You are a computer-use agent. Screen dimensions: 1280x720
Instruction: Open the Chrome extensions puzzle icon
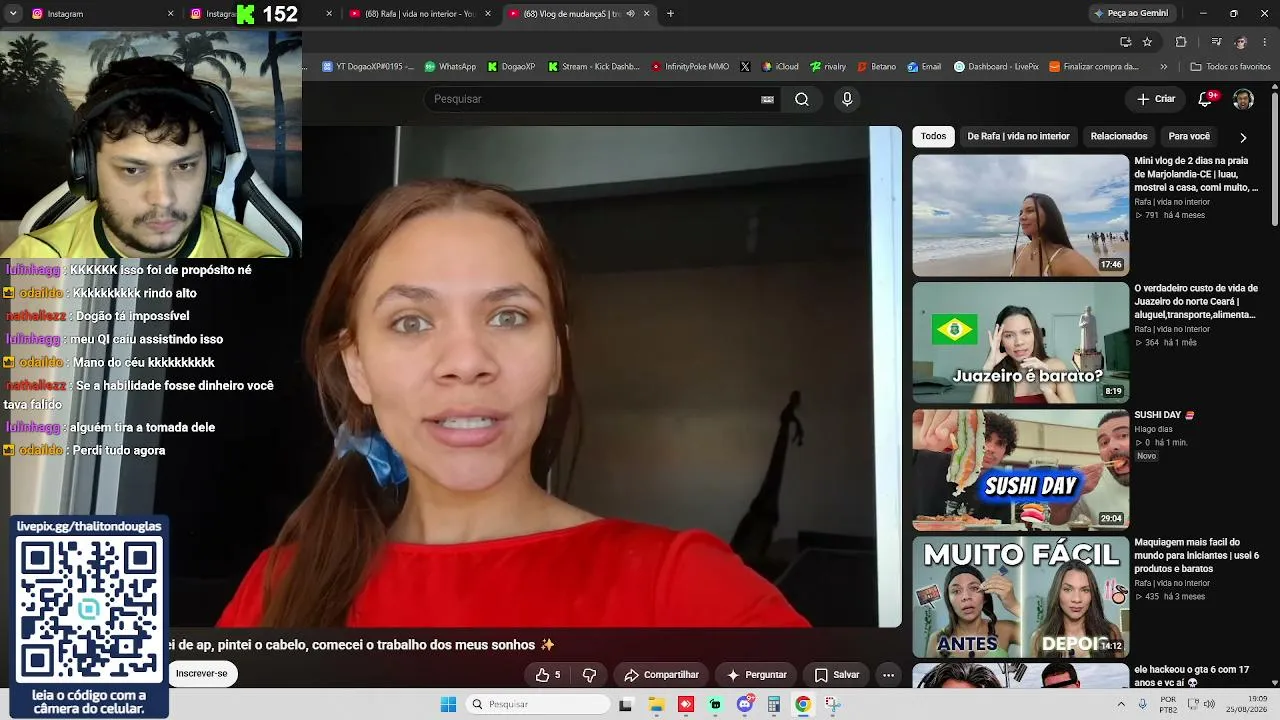(x=1181, y=41)
